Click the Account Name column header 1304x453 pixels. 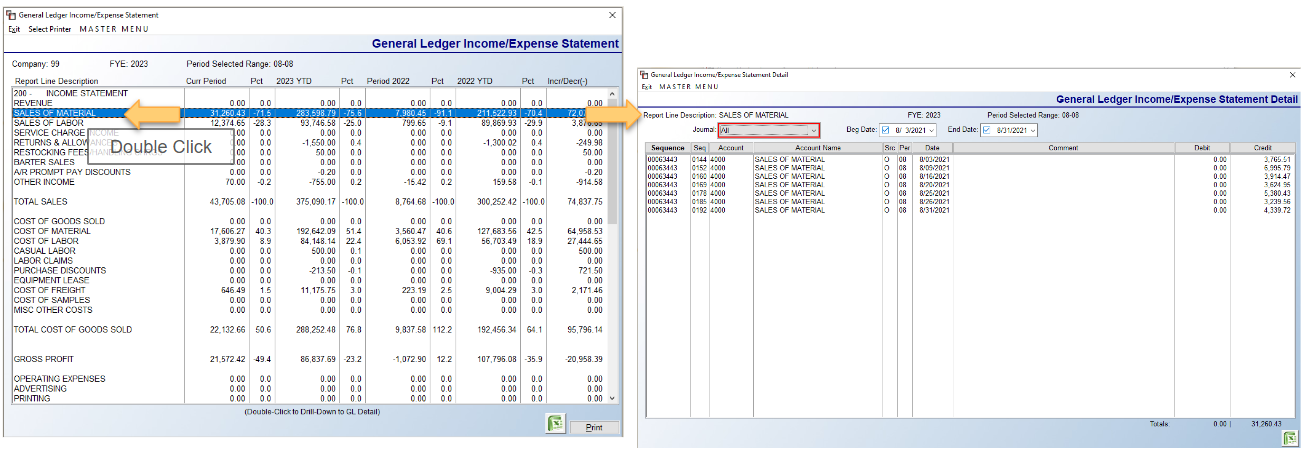(x=816, y=147)
